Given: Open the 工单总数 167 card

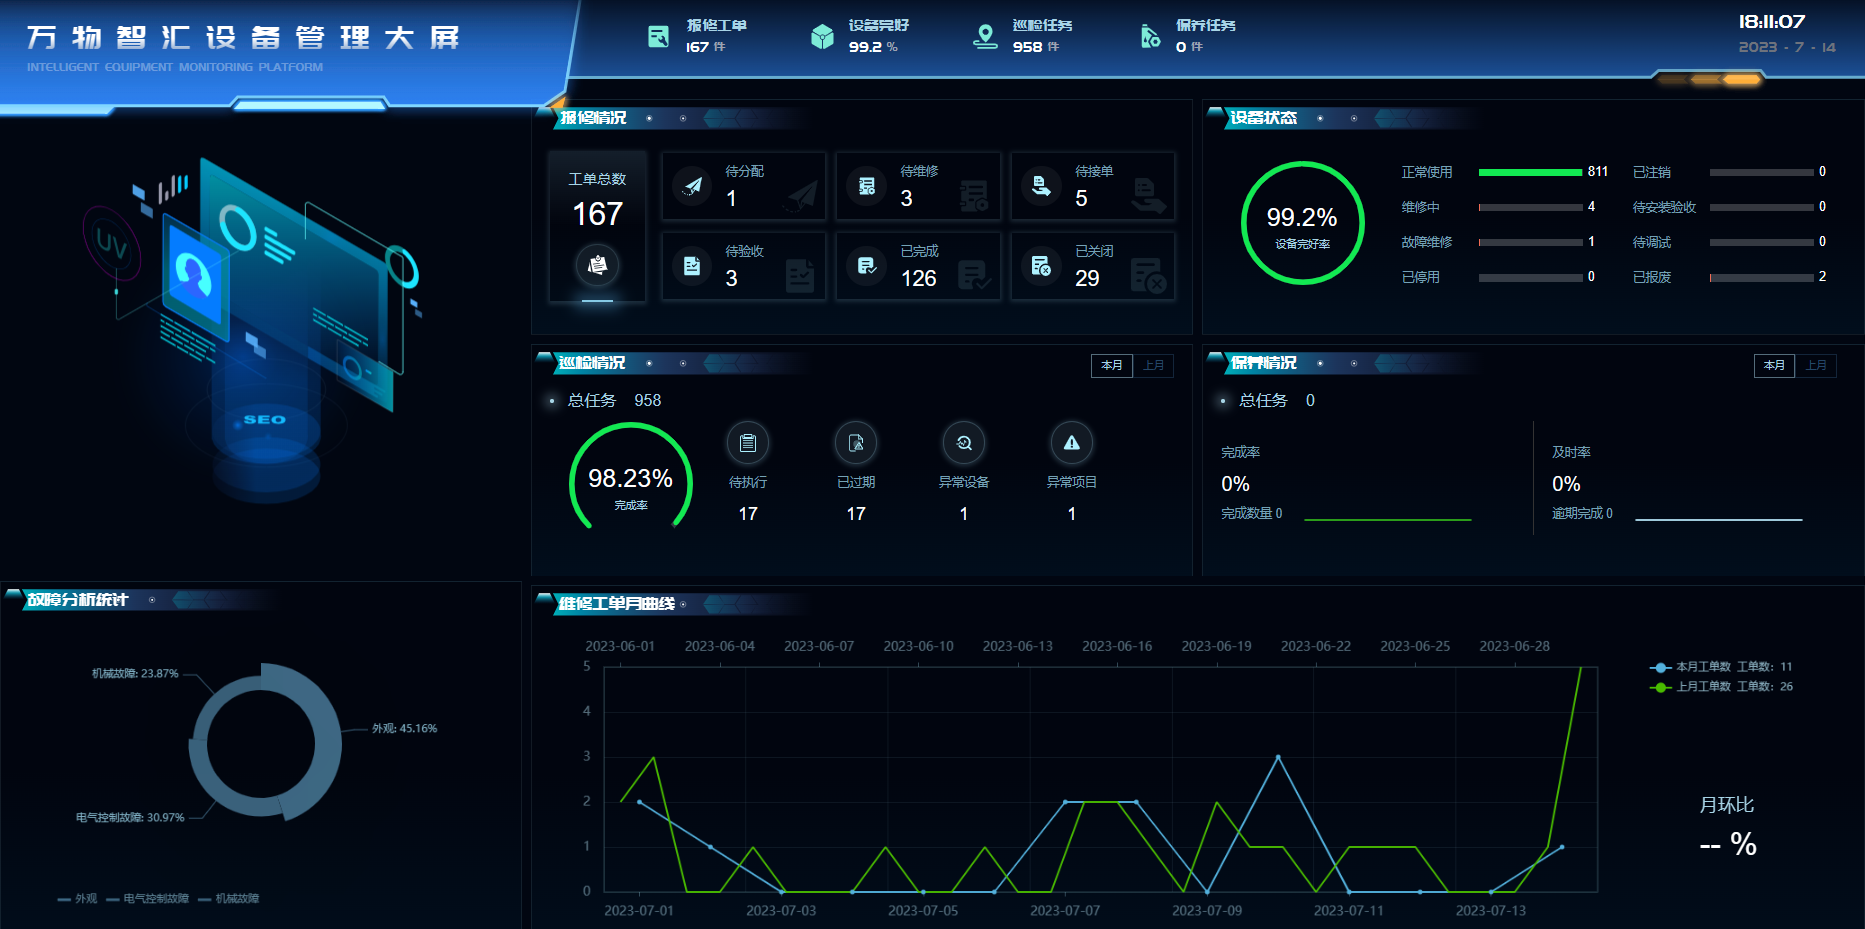Looking at the screenshot, I should (x=597, y=226).
